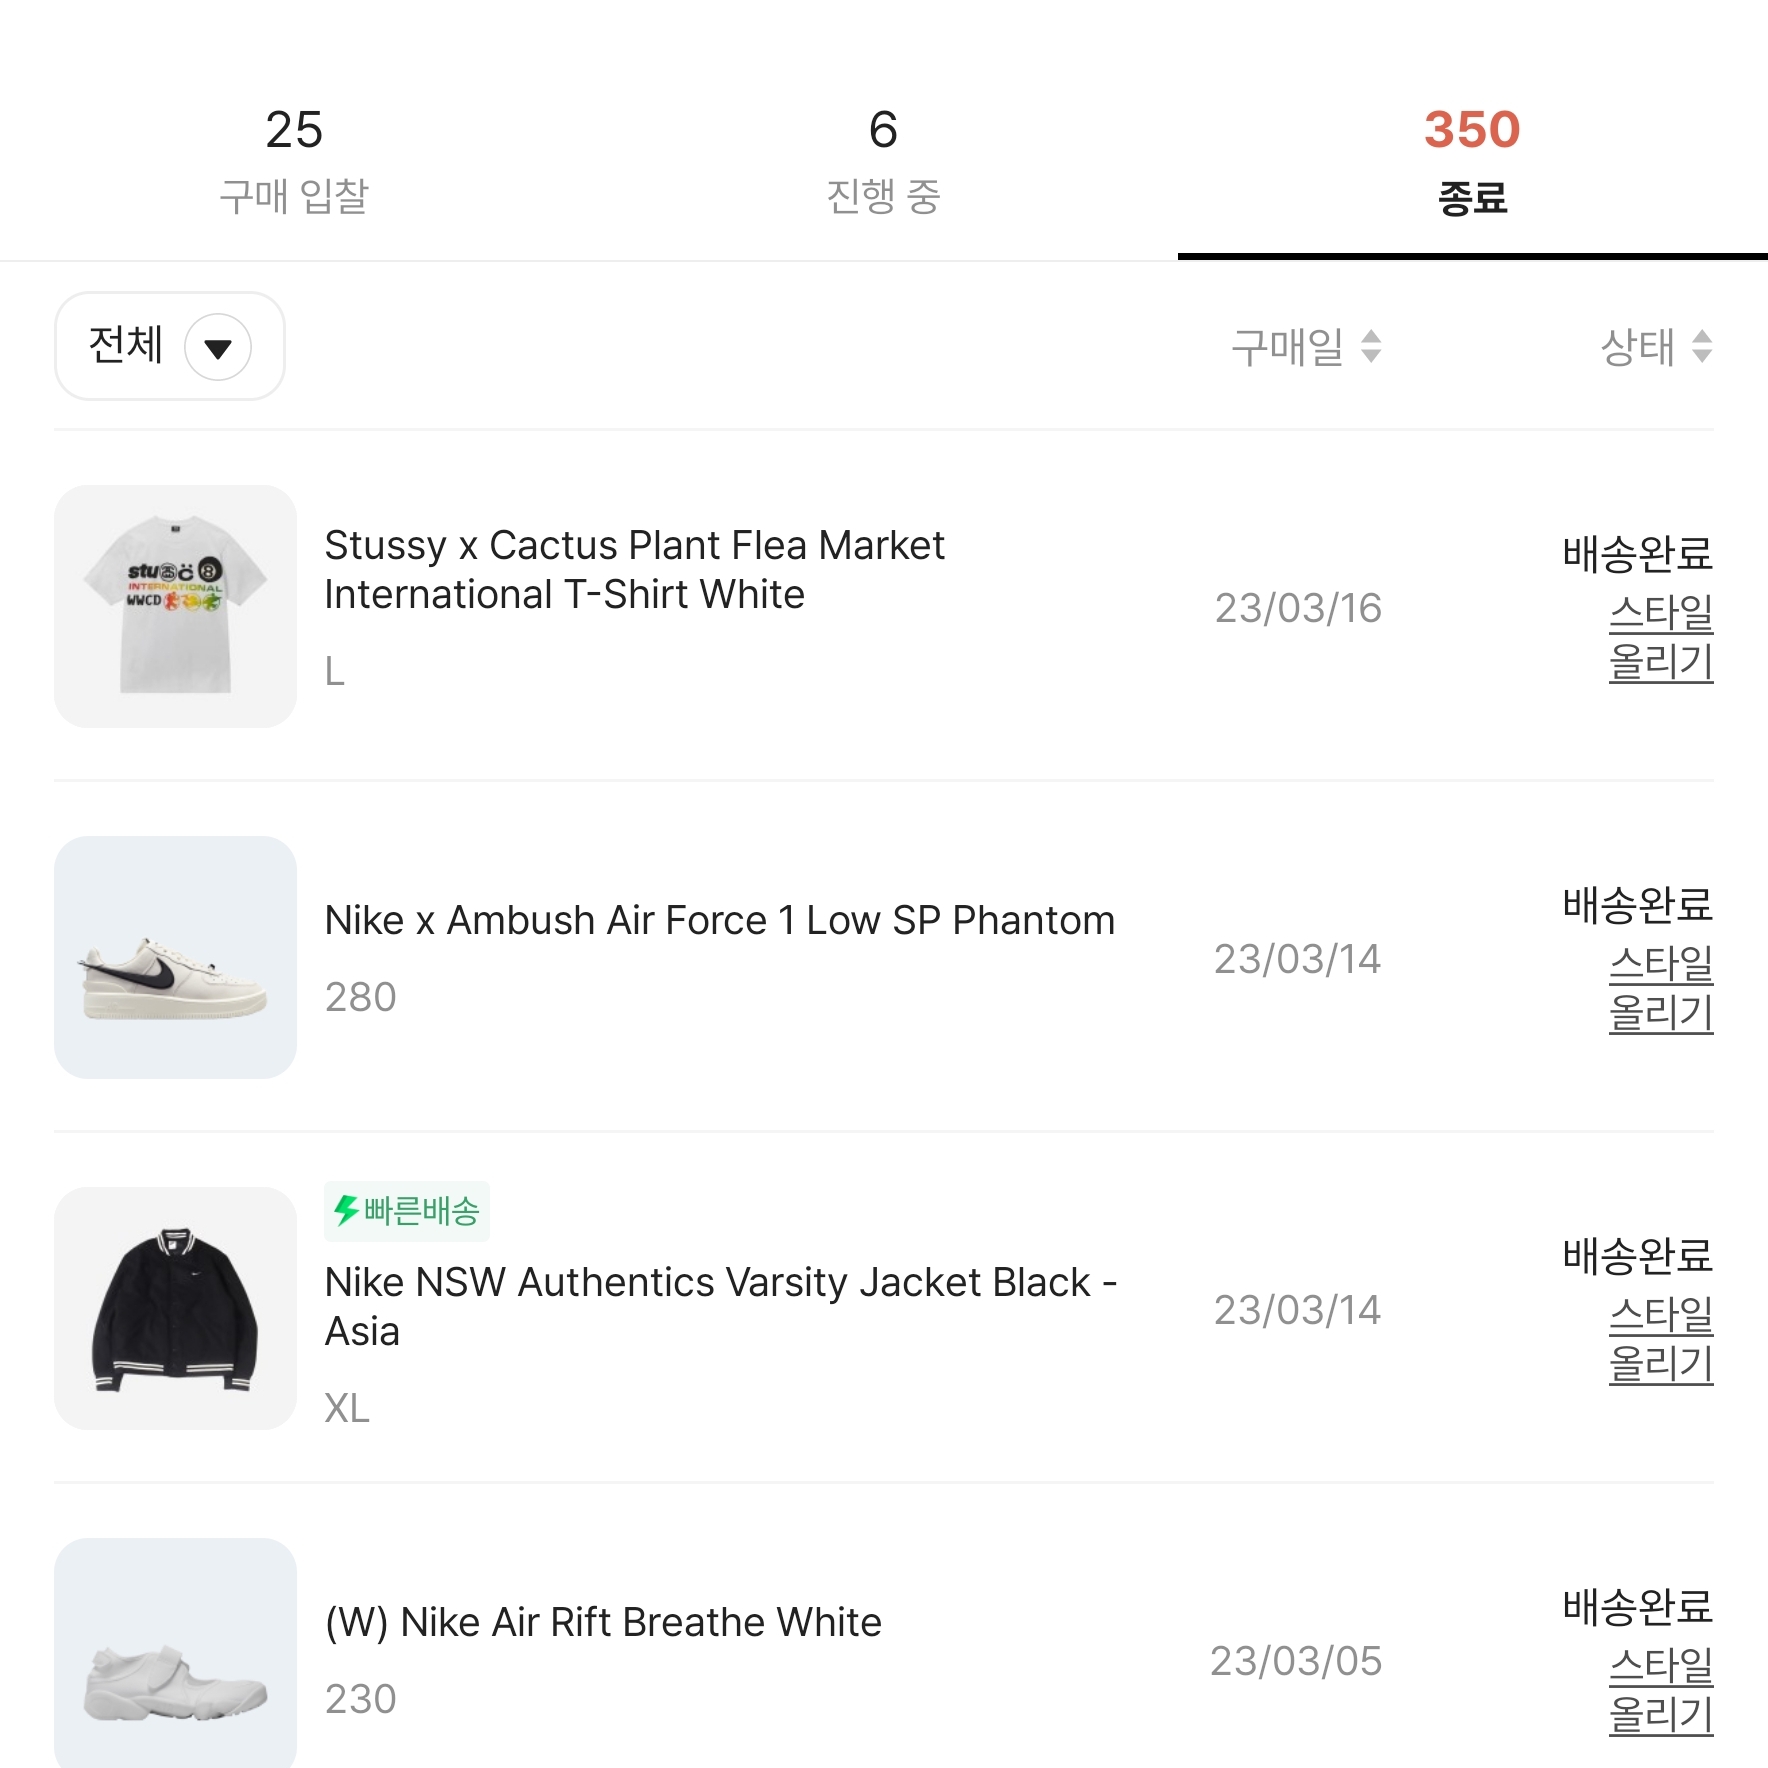Open the 전체 filter dropdown arrow

tap(218, 347)
